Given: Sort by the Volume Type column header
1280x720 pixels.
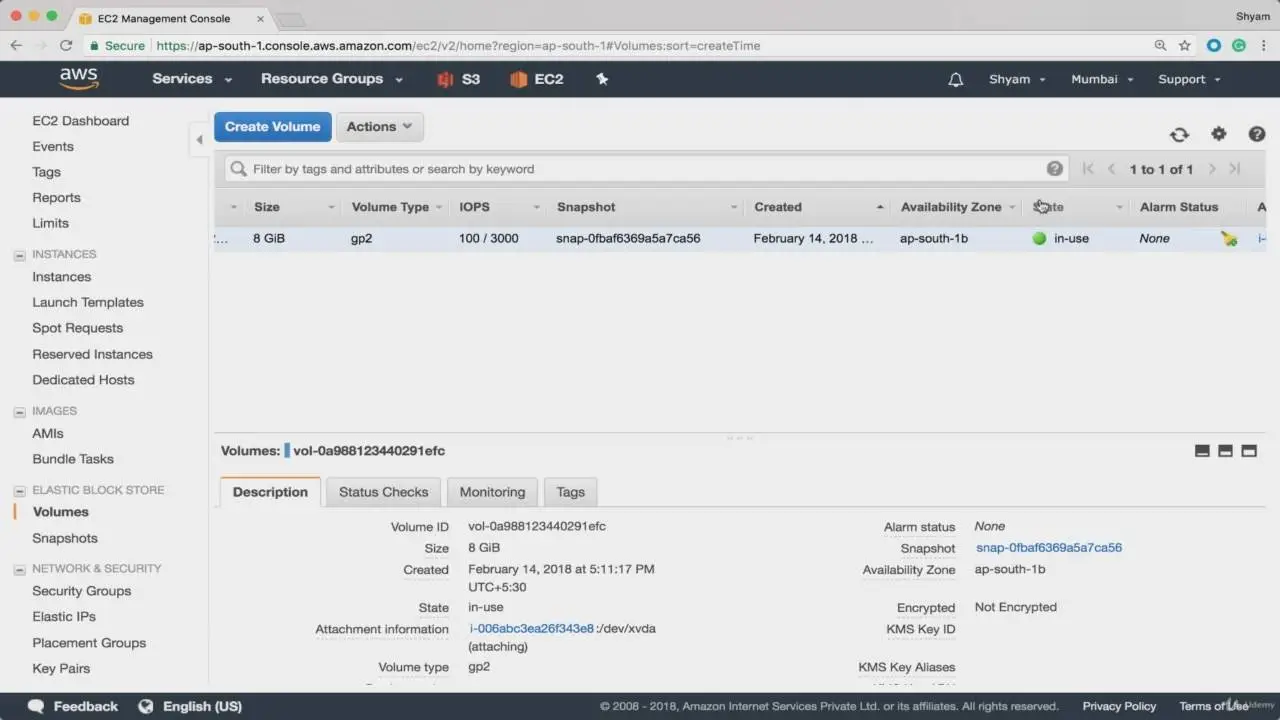Looking at the screenshot, I should pyautogui.click(x=390, y=207).
